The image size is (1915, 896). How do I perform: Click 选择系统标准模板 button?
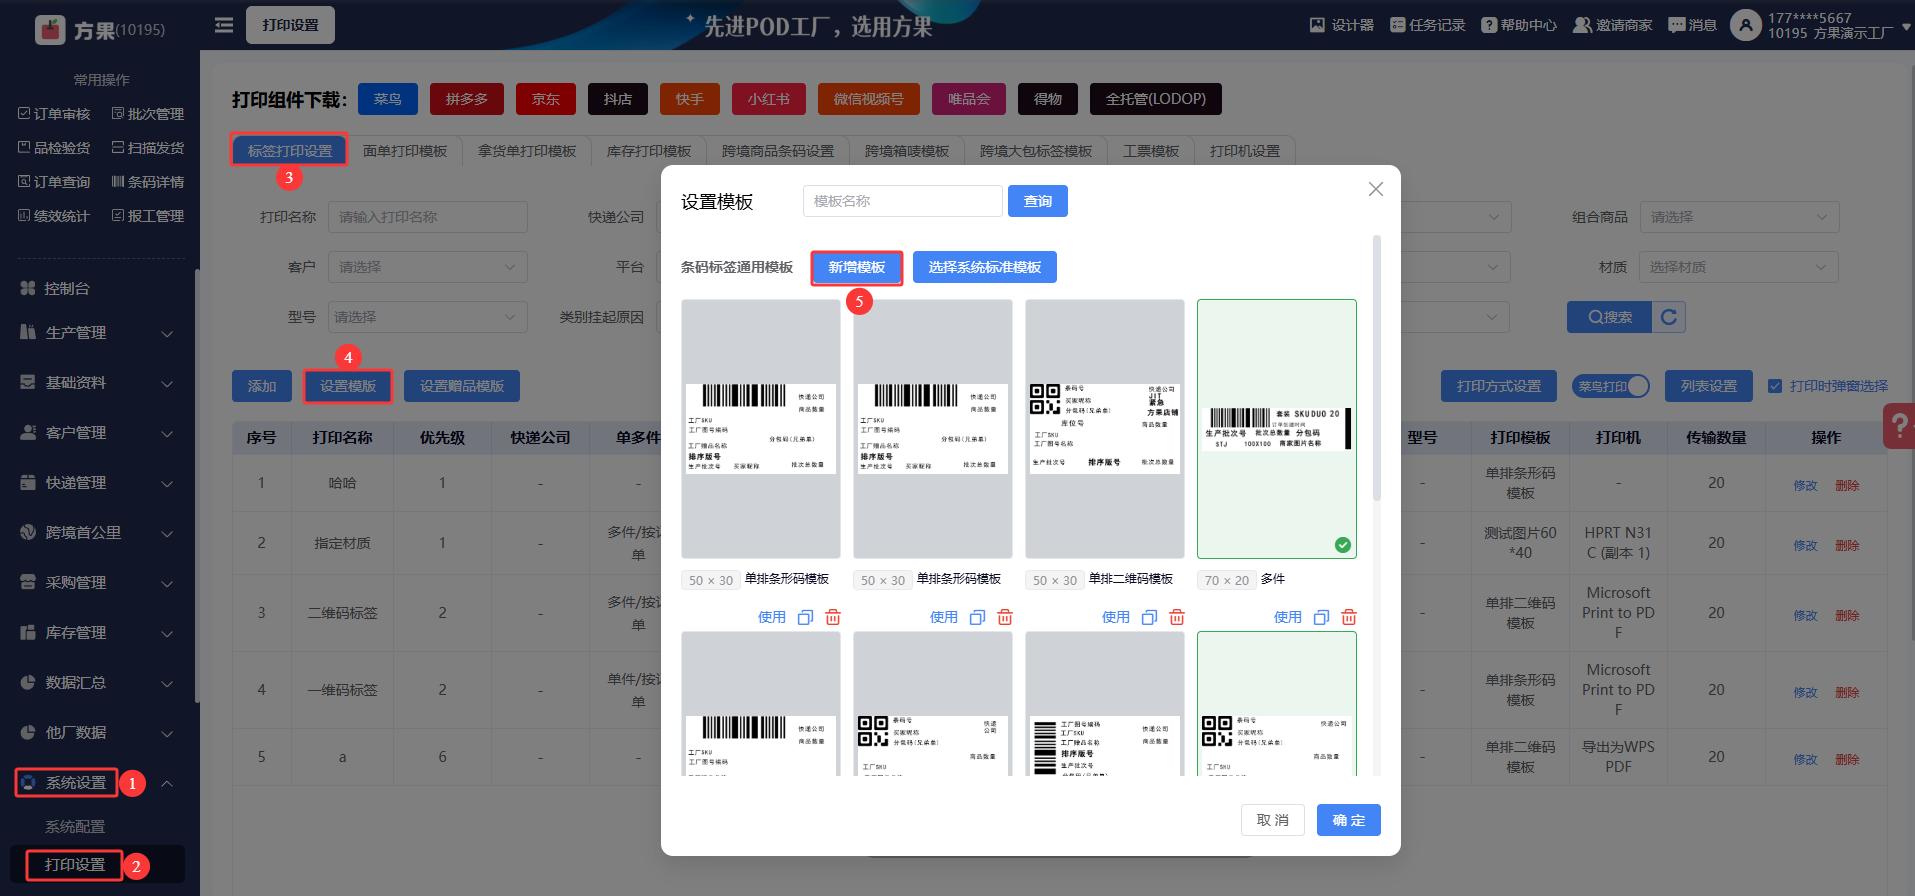pyautogui.click(x=985, y=267)
